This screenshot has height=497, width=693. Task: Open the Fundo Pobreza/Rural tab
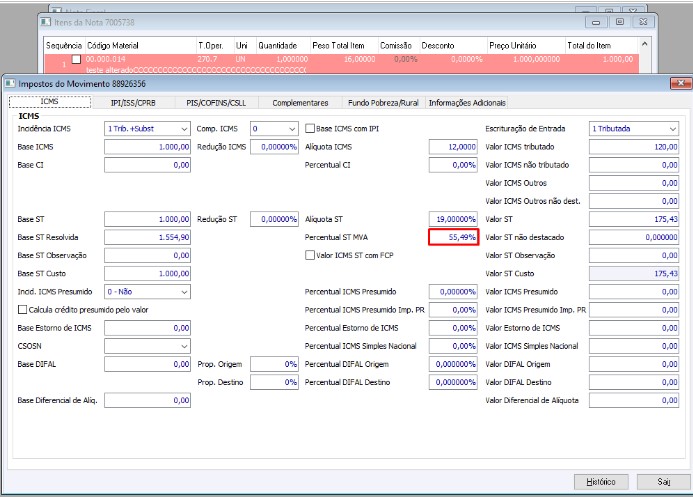[x=383, y=103]
